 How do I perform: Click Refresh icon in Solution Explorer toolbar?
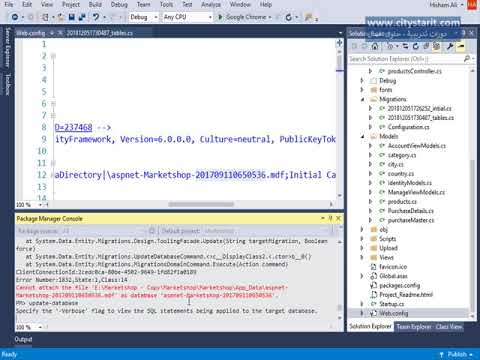(x=416, y=46)
